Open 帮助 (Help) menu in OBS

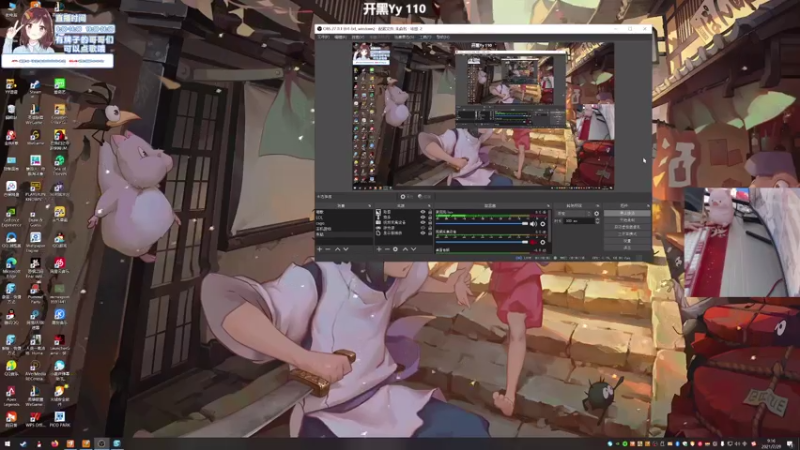click(x=443, y=37)
